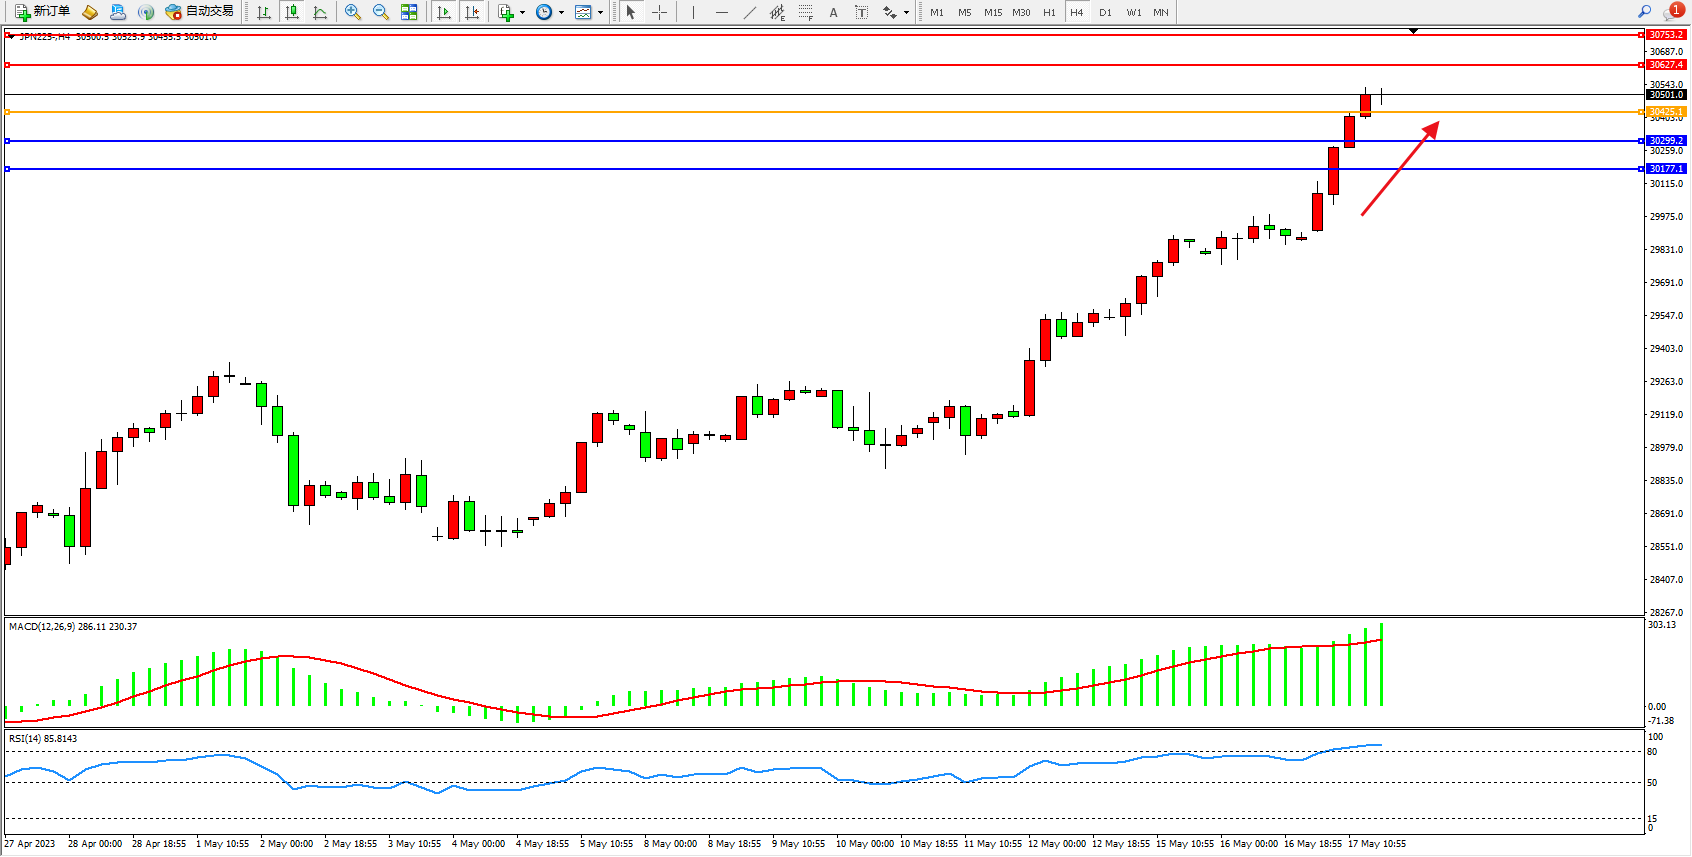Screen dimensions: 1692x857
Task: Toggle chart auto scroll
Action: point(444,12)
